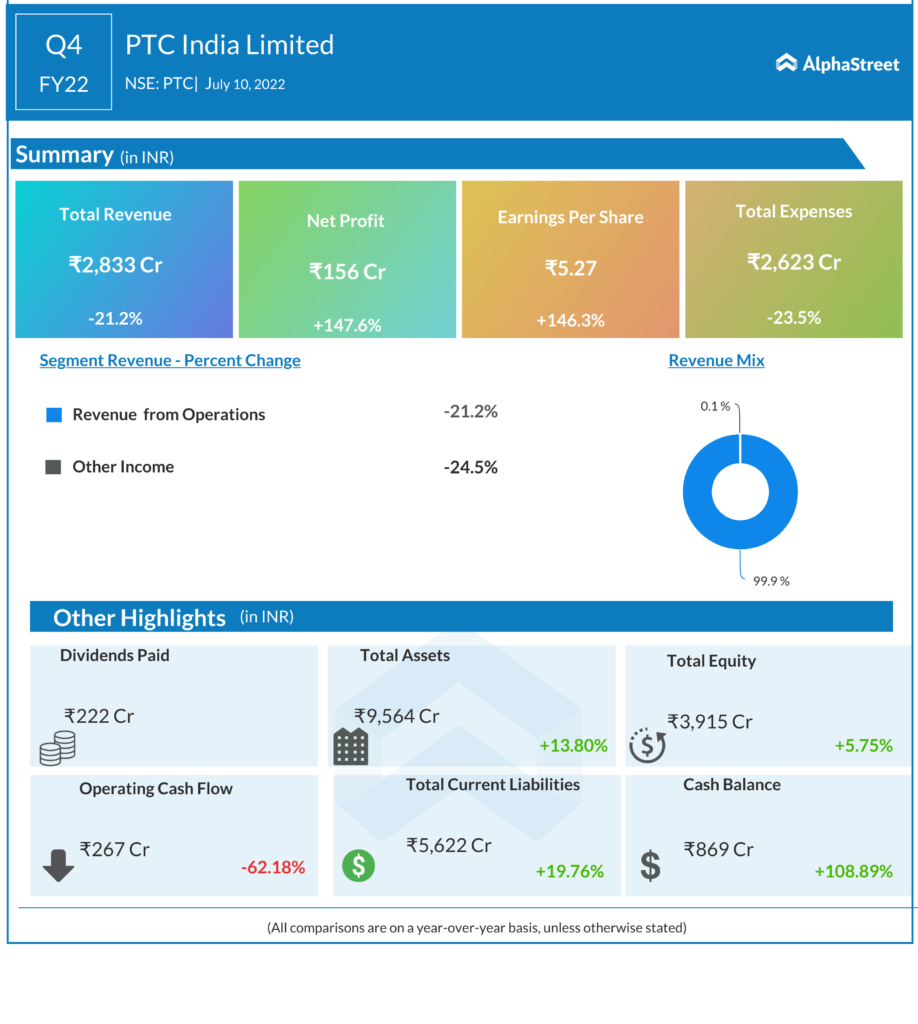918x1024 pixels.
Task: Select the Total Expenses summary card
Action: 793,260
